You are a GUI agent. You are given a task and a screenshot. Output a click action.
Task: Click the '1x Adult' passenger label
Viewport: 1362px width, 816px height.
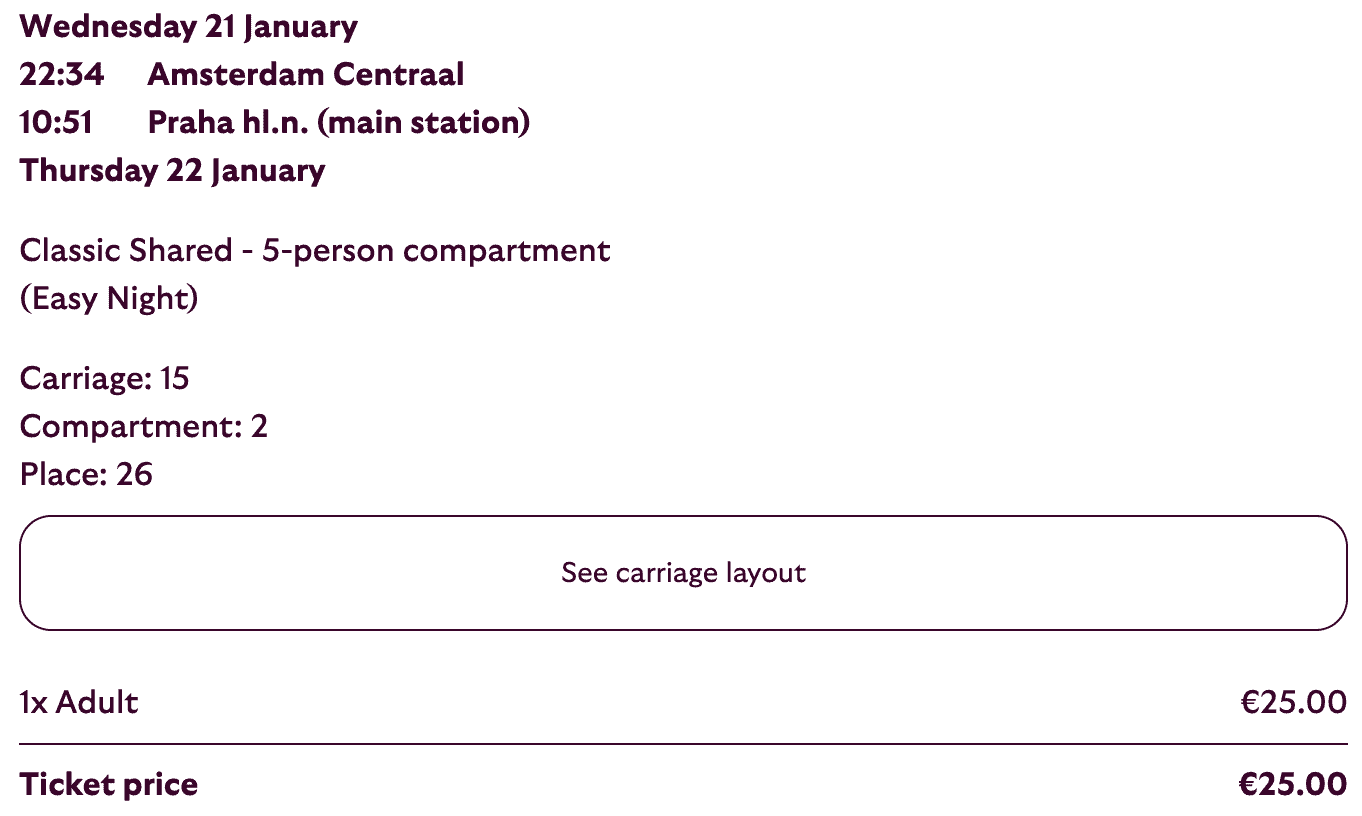(x=78, y=702)
